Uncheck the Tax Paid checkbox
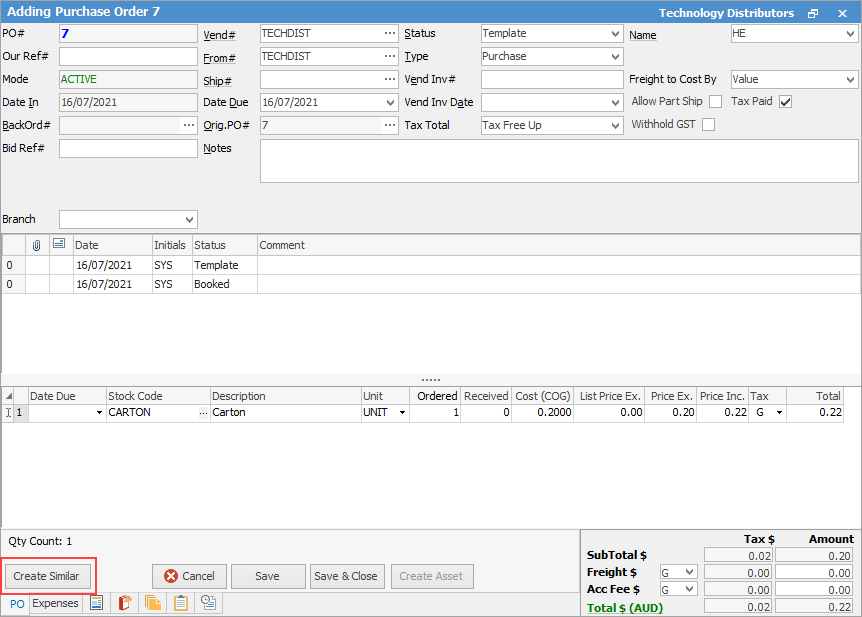Screen dimensions: 862x617 pos(785,102)
